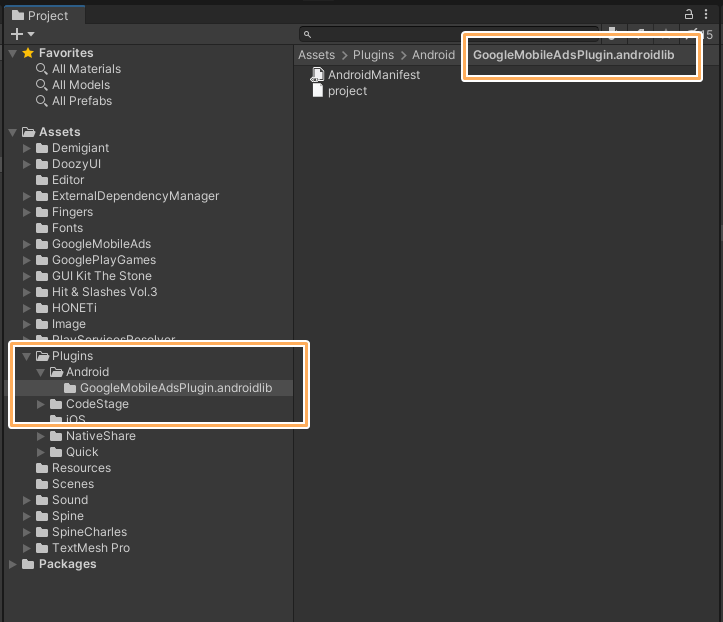Image resolution: width=723 pixels, height=622 pixels.
Task: Click the project file icon
Action: (x=318, y=91)
